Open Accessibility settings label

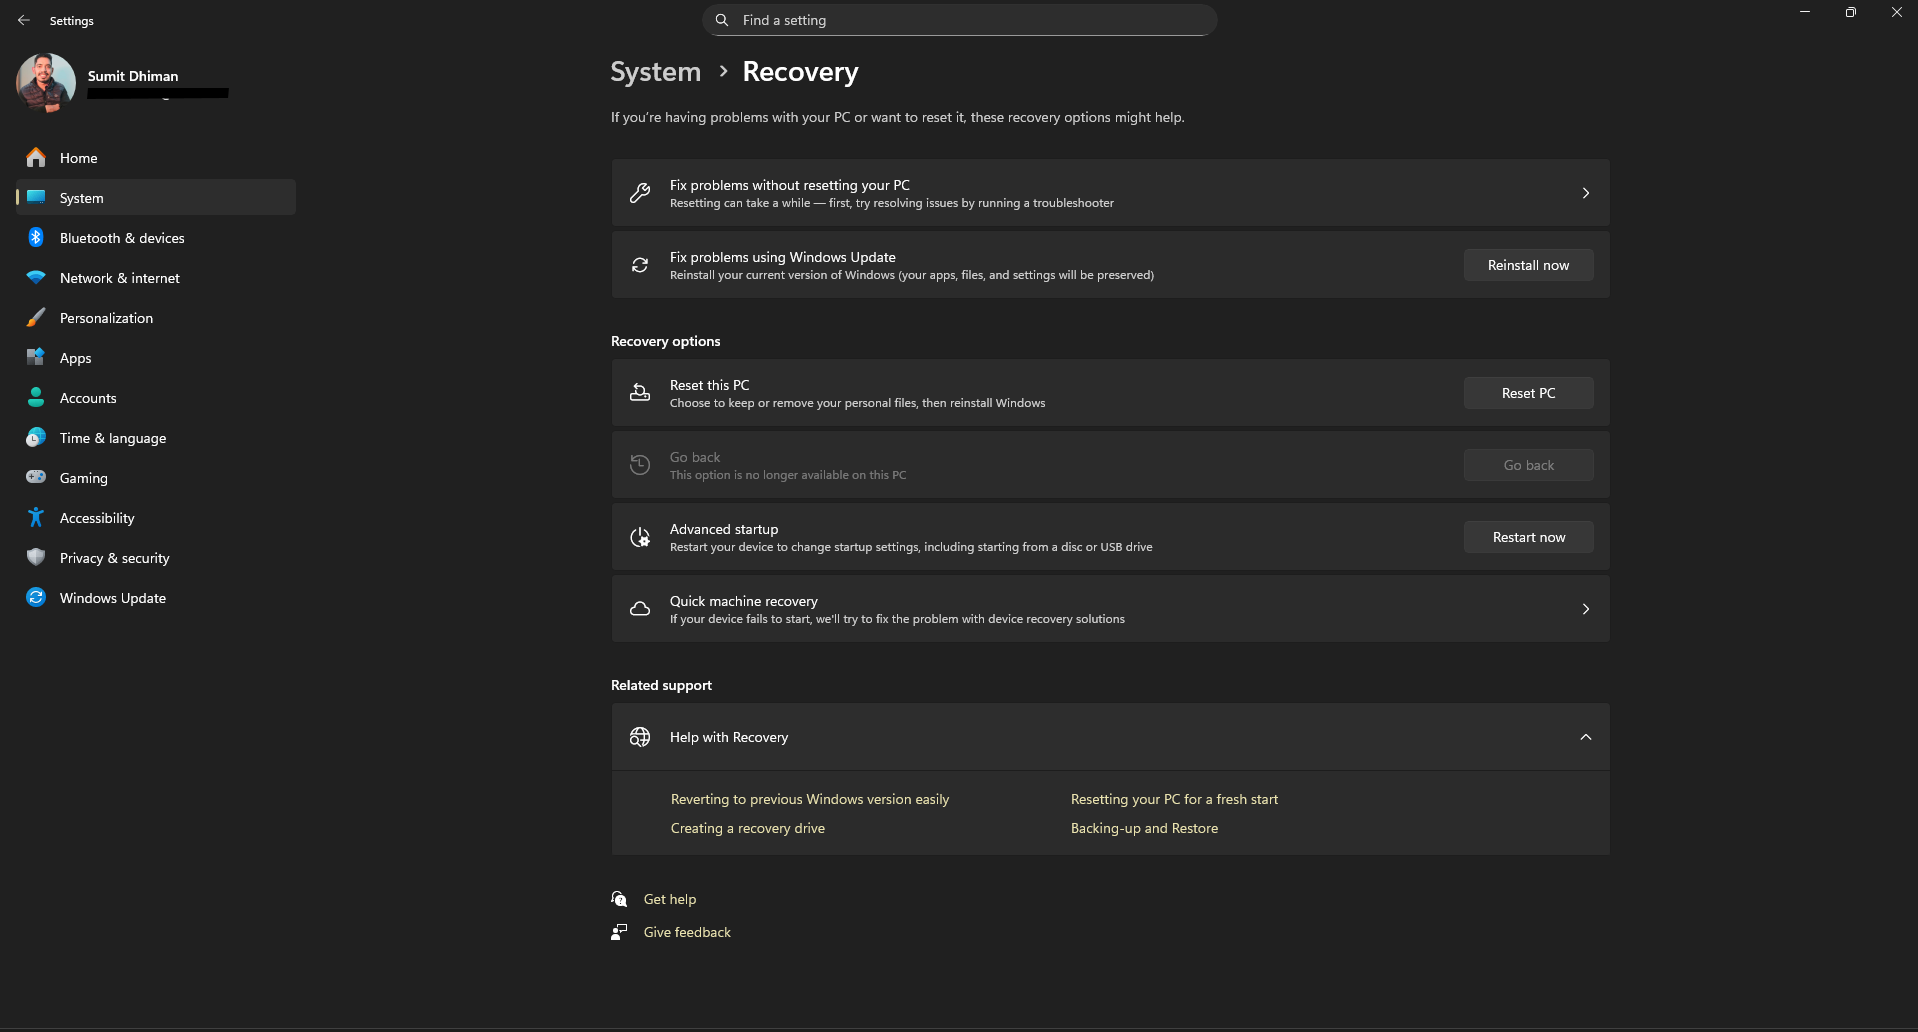pos(97,518)
